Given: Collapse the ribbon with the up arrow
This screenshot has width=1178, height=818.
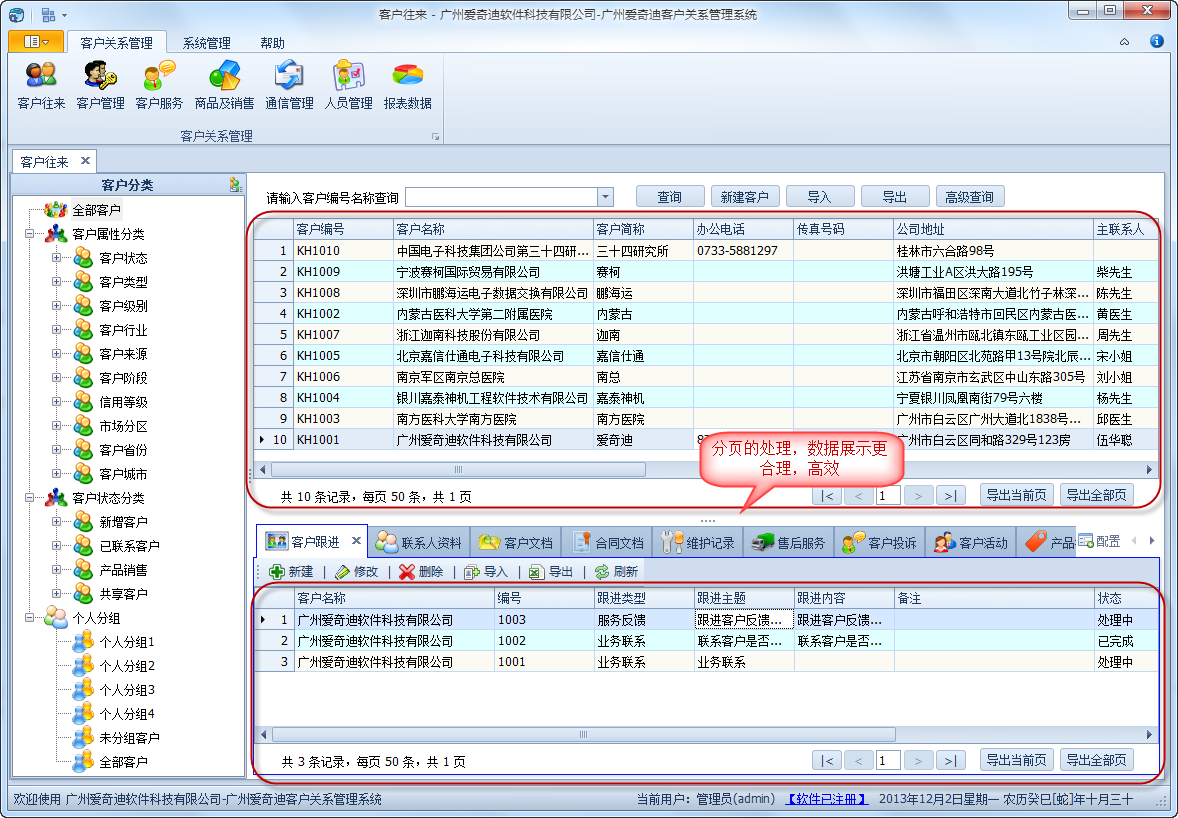Looking at the screenshot, I should point(1124,42).
